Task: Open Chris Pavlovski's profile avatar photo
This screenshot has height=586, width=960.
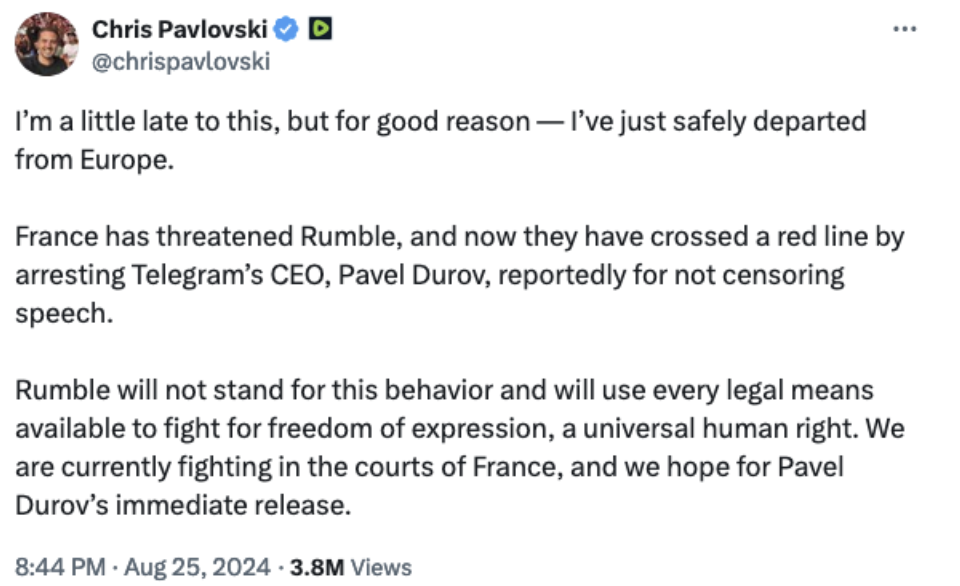Action: click(x=47, y=44)
